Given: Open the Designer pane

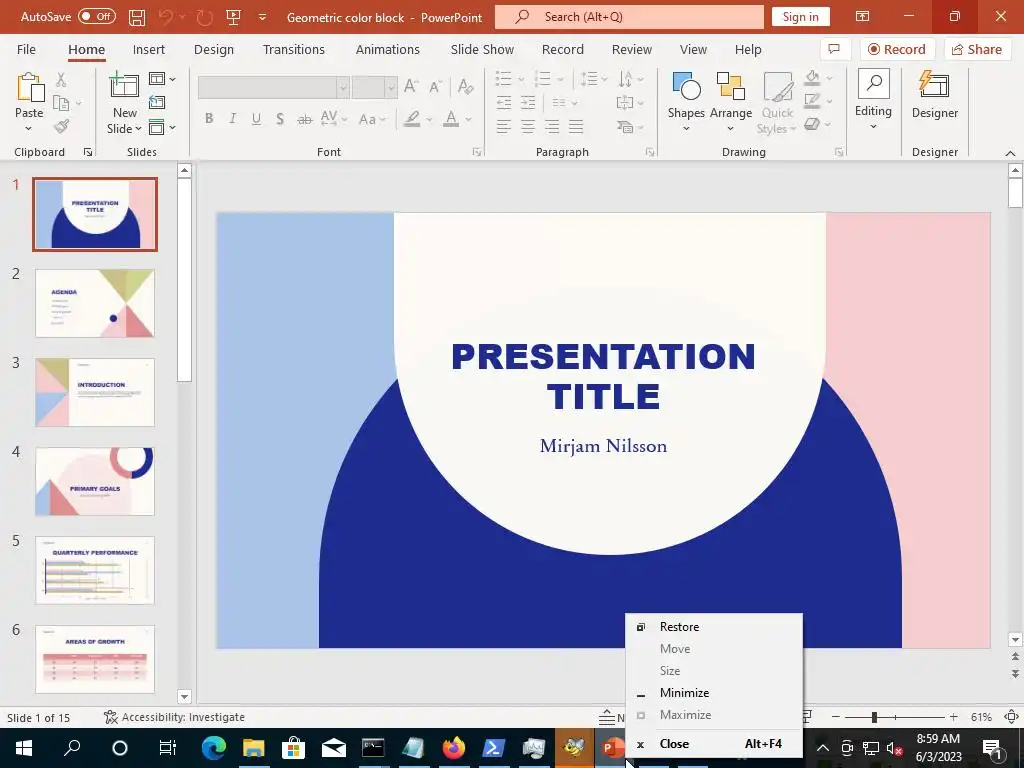Looking at the screenshot, I should point(935,95).
